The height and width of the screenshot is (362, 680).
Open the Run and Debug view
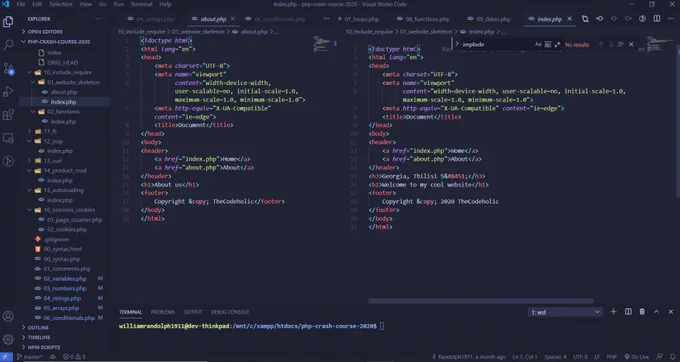[8, 91]
